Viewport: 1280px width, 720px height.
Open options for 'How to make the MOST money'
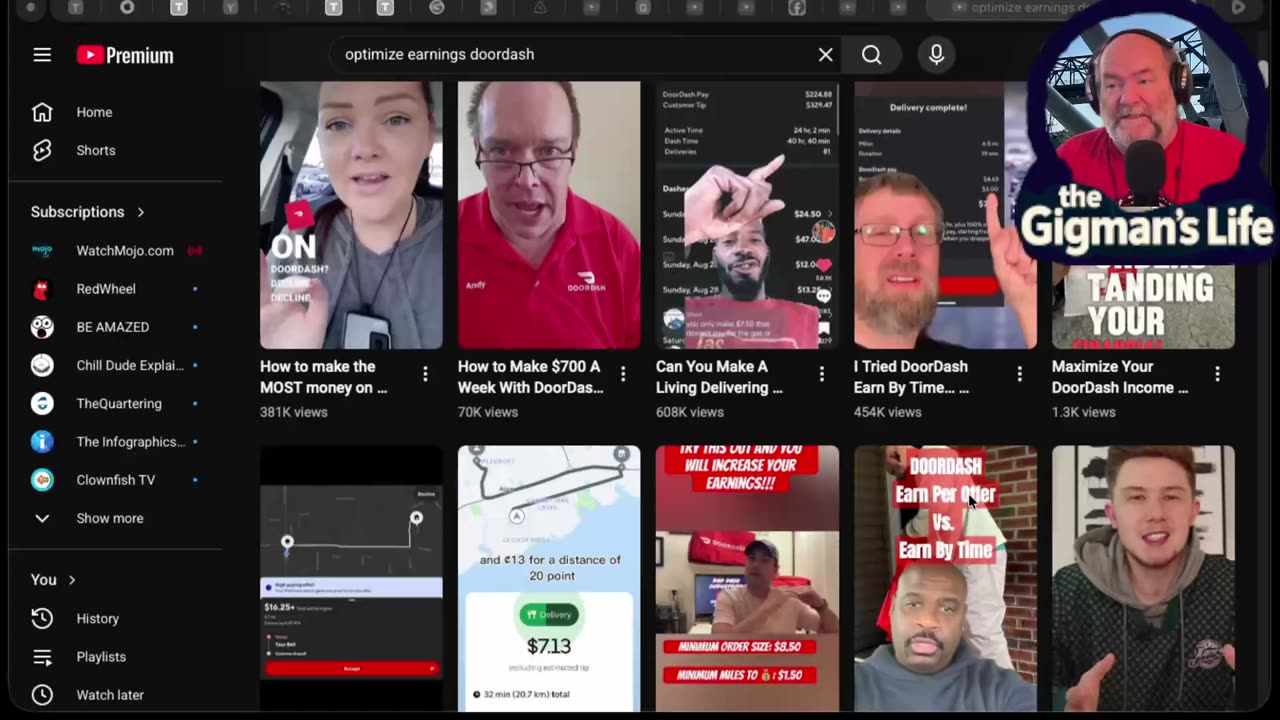pos(425,374)
